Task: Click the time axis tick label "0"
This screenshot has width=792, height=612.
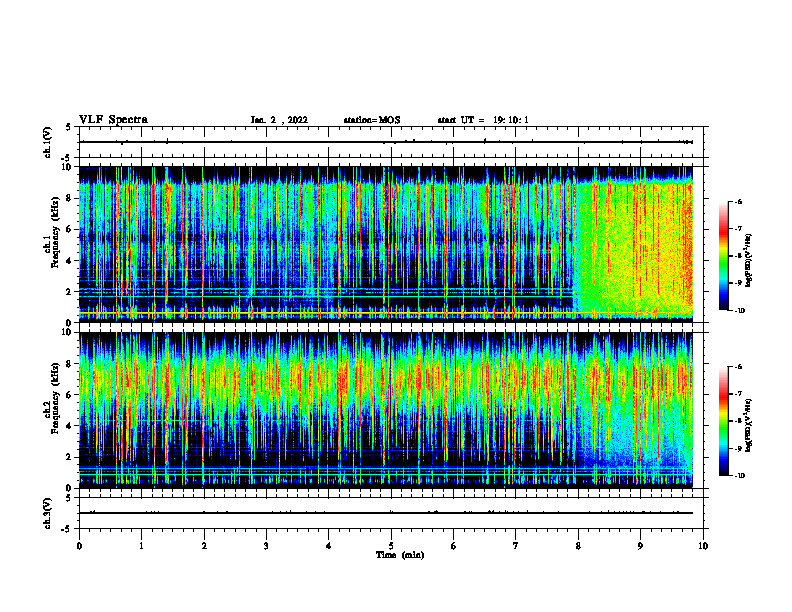Action: pyautogui.click(x=79, y=546)
